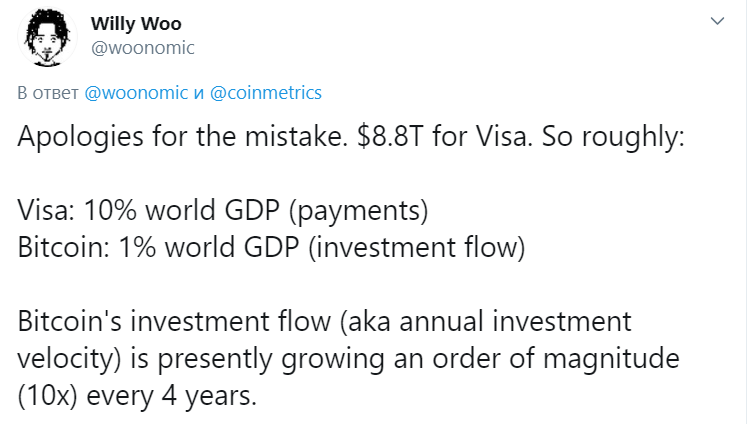Open the blue @woonomic reply mention
The image size is (750, 424).
[136, 93]
